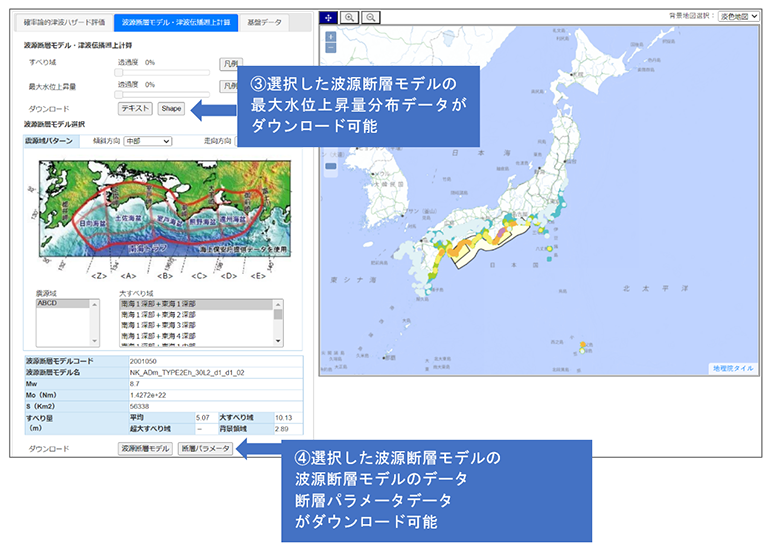The width and height of the screenshot is (780, 552).
Task: Click the zoom-in magnifier tool
Action: [350, 18]
